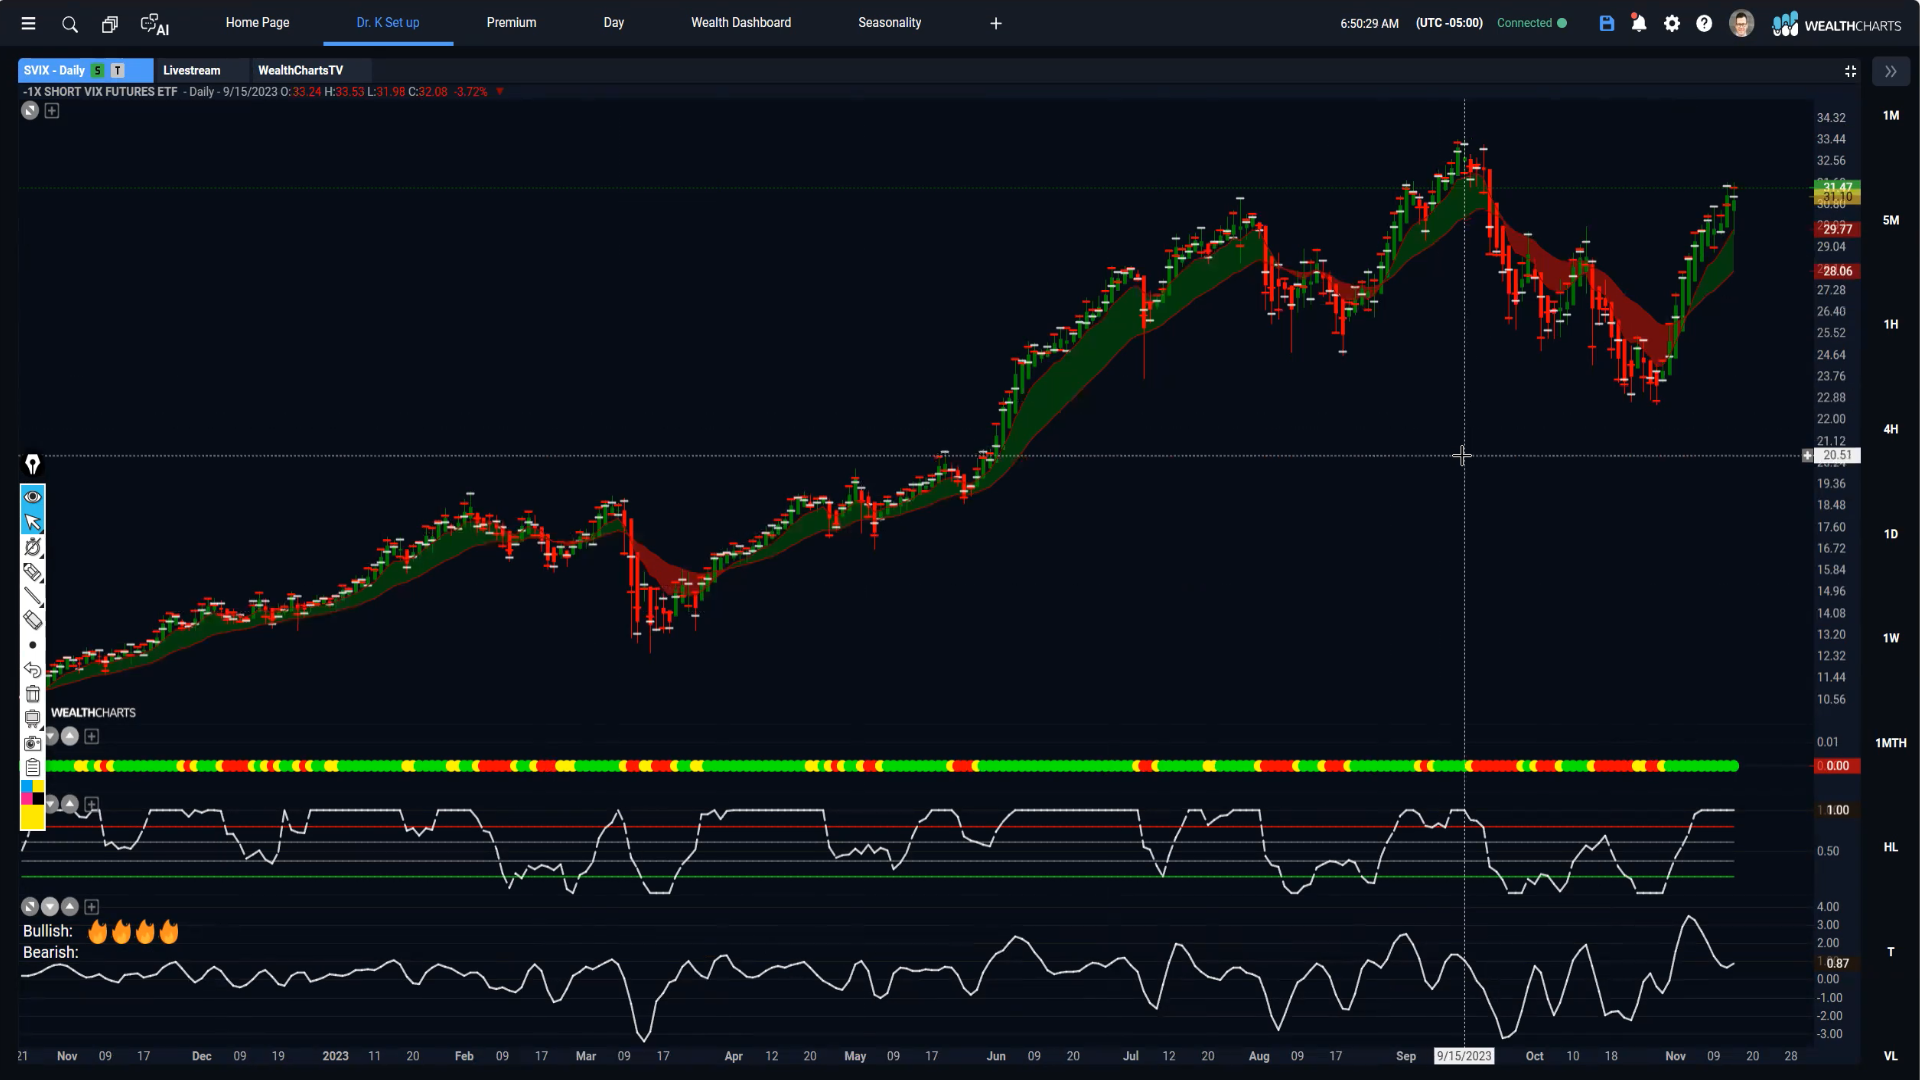
Task: Select the price label tag tool
Action: [x=32, y=572]
